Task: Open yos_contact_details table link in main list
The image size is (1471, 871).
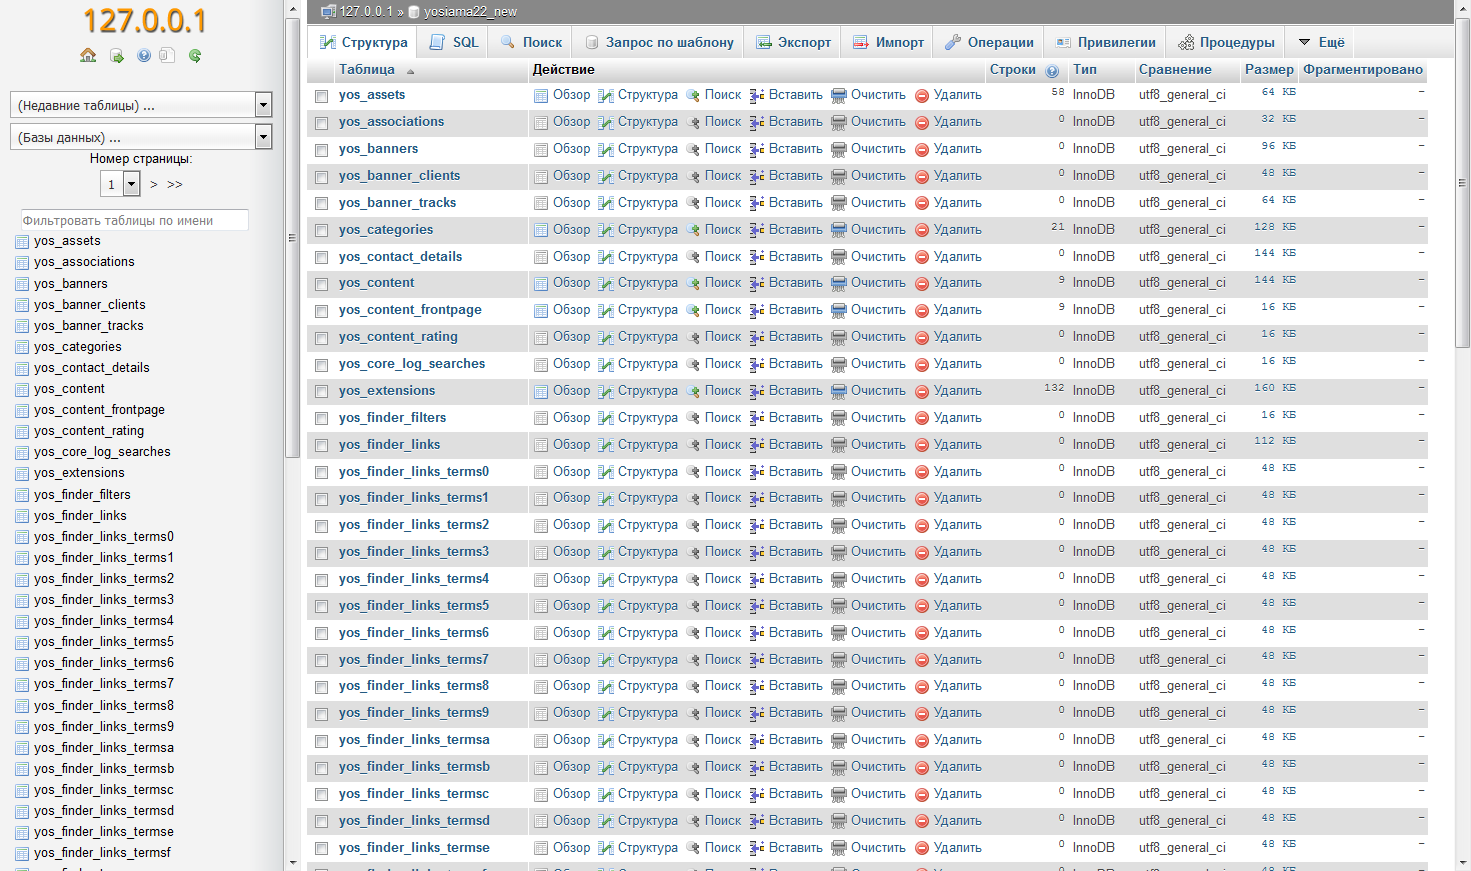Action: 400,257
